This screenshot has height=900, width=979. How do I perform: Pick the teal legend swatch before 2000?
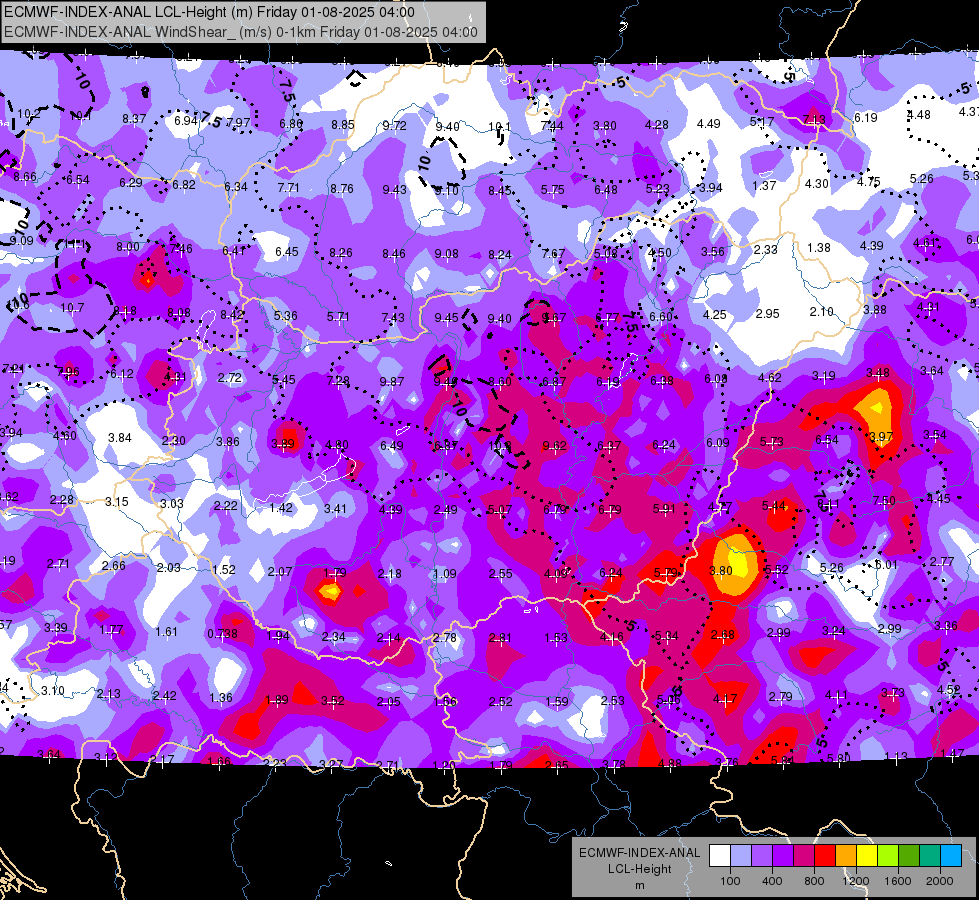pyautogui.click(x=930, y=856)
